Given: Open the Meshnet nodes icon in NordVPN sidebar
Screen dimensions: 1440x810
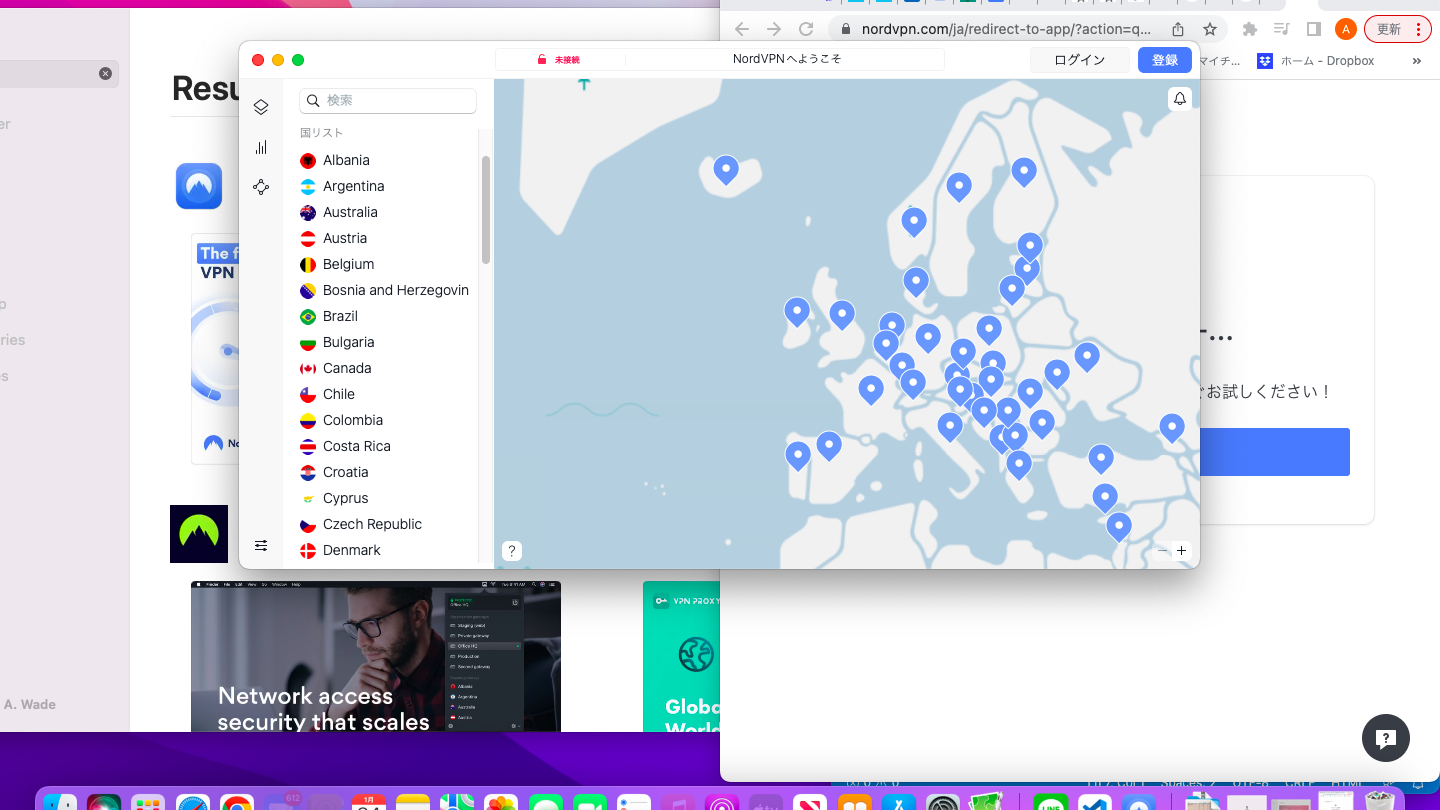Looking at the screenshot, I should (261, 187).
